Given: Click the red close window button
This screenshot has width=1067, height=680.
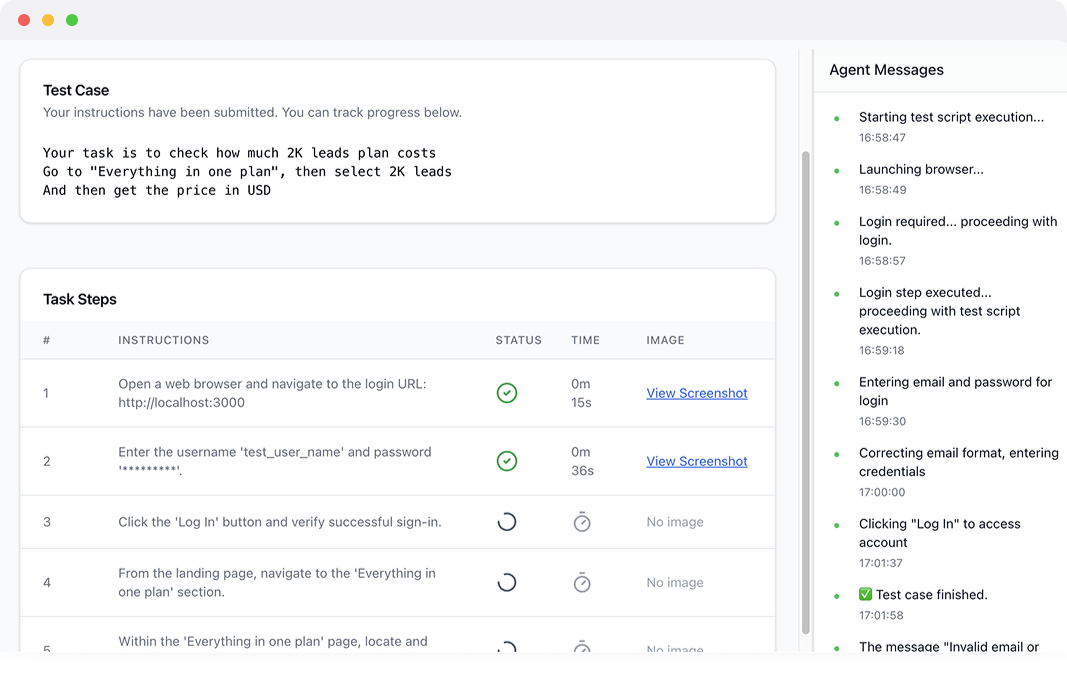Looking at the screenshot, I should click(24, 20).
